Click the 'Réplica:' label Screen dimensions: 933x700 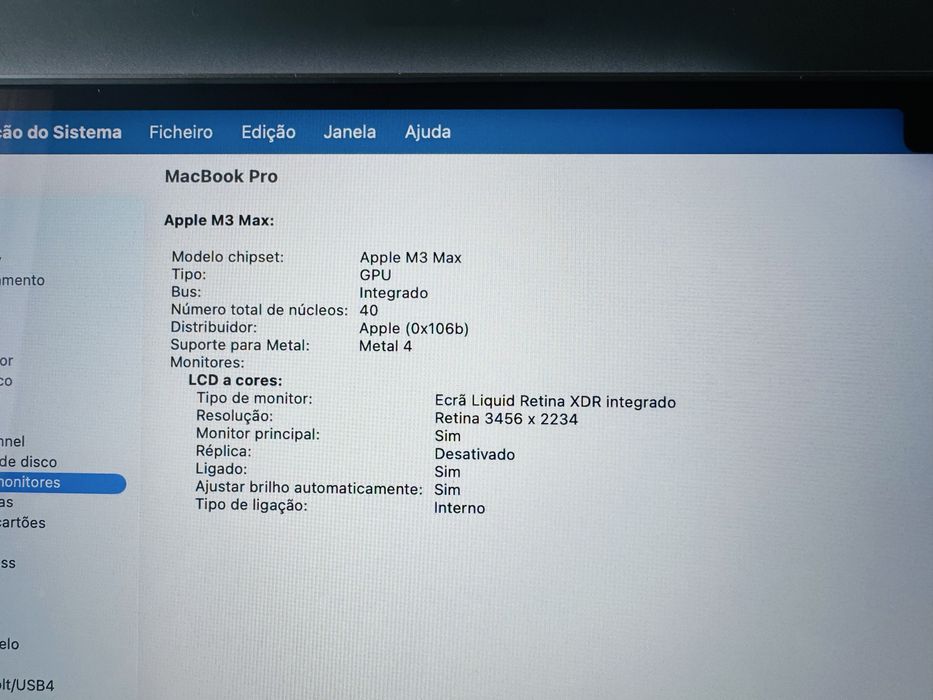click(x=223, y=451)
